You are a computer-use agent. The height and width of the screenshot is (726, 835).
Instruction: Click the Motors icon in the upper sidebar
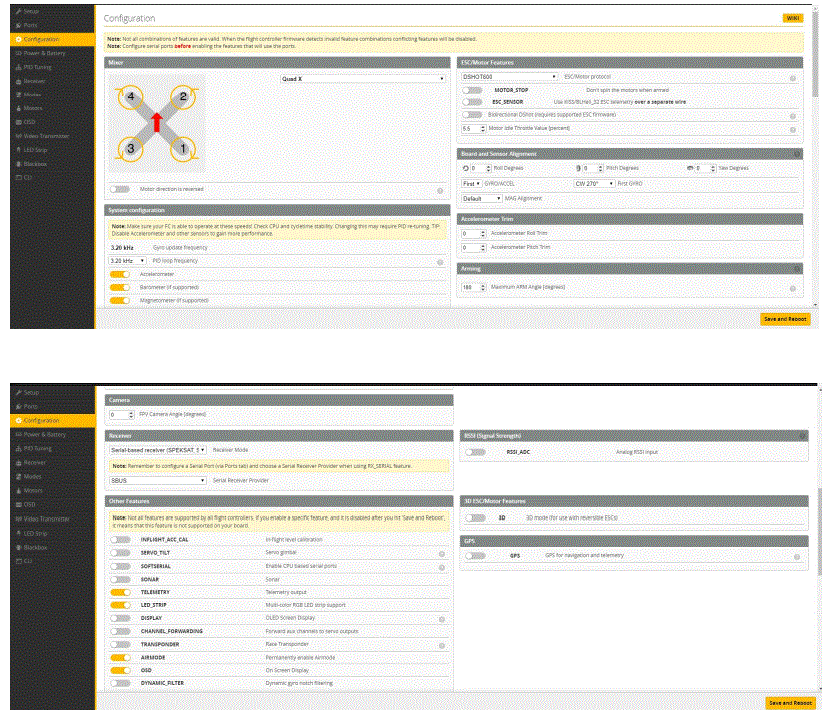coord(19,108)
